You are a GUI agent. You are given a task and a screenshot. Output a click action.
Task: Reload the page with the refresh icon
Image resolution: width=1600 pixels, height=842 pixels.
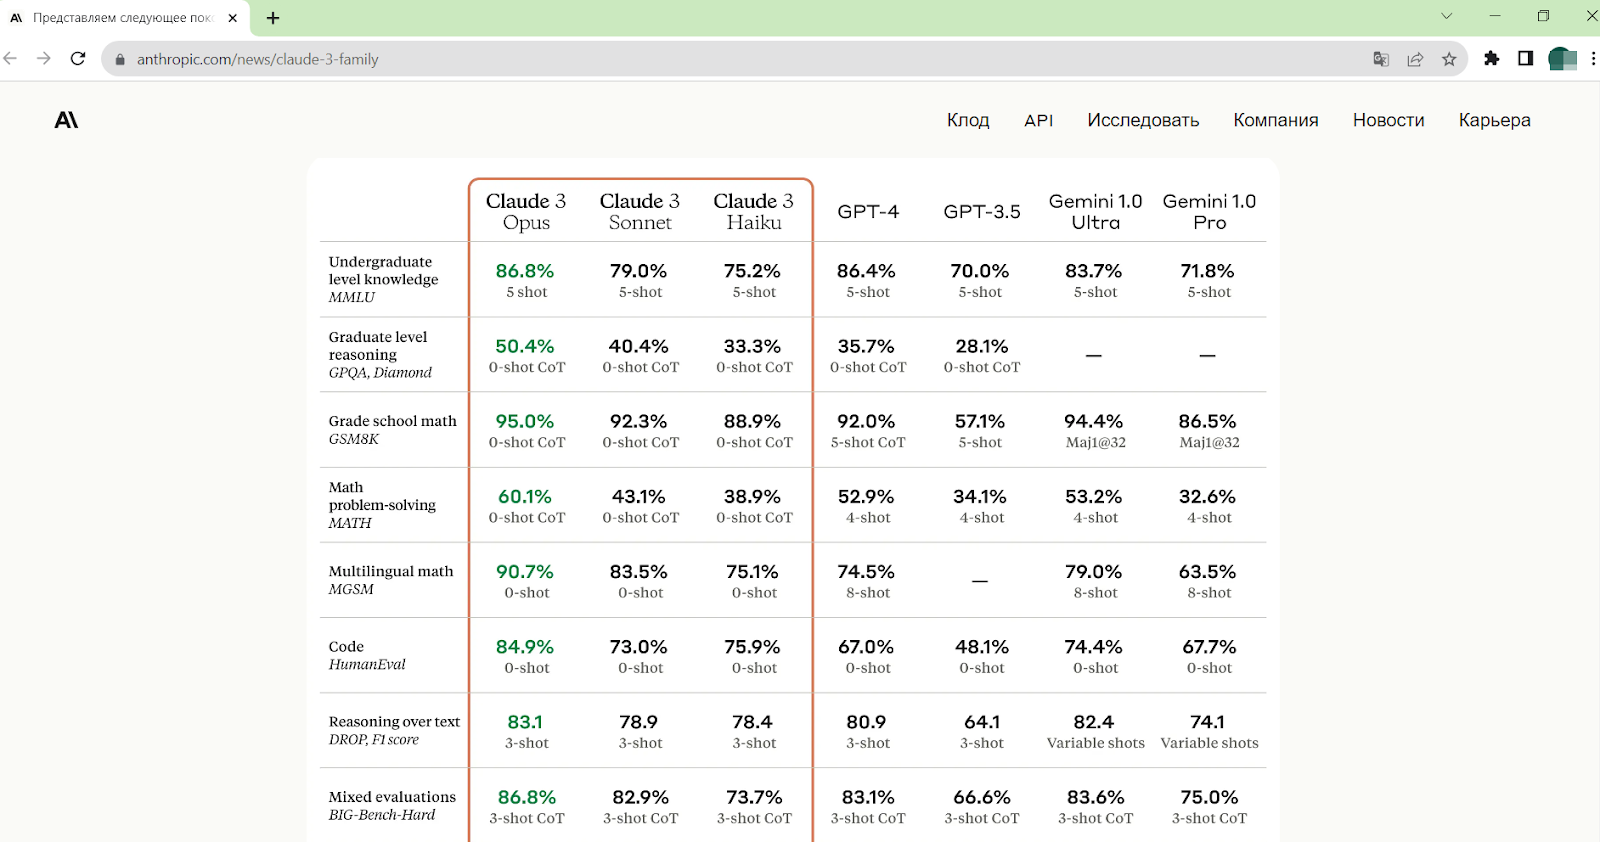pos(78,59)
